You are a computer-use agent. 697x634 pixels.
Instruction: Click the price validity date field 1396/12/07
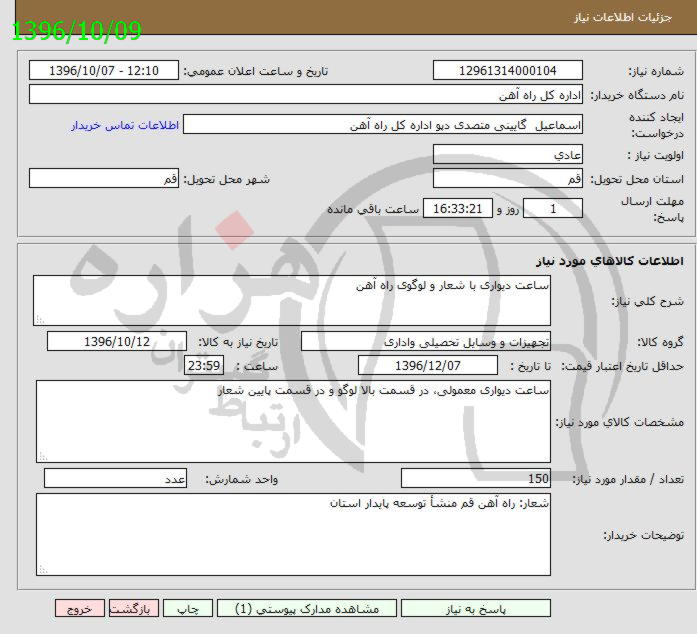(x=428, y=365)
